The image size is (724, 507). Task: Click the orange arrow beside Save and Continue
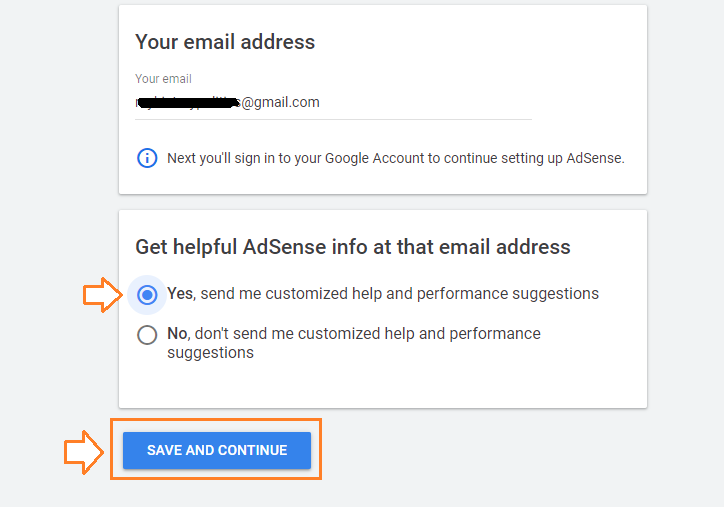tap(83, 451)
